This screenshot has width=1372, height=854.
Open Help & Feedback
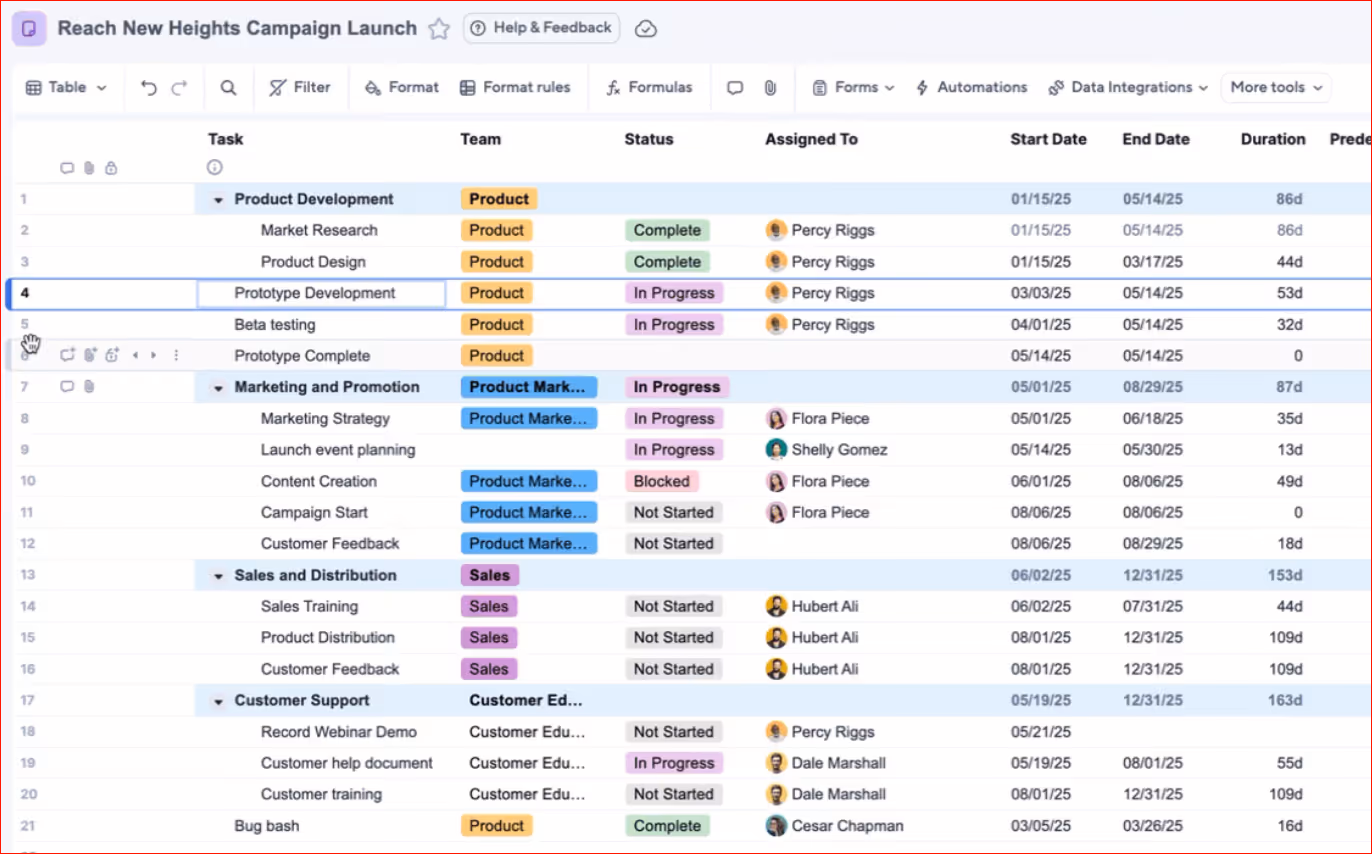(x=541, y=28)
